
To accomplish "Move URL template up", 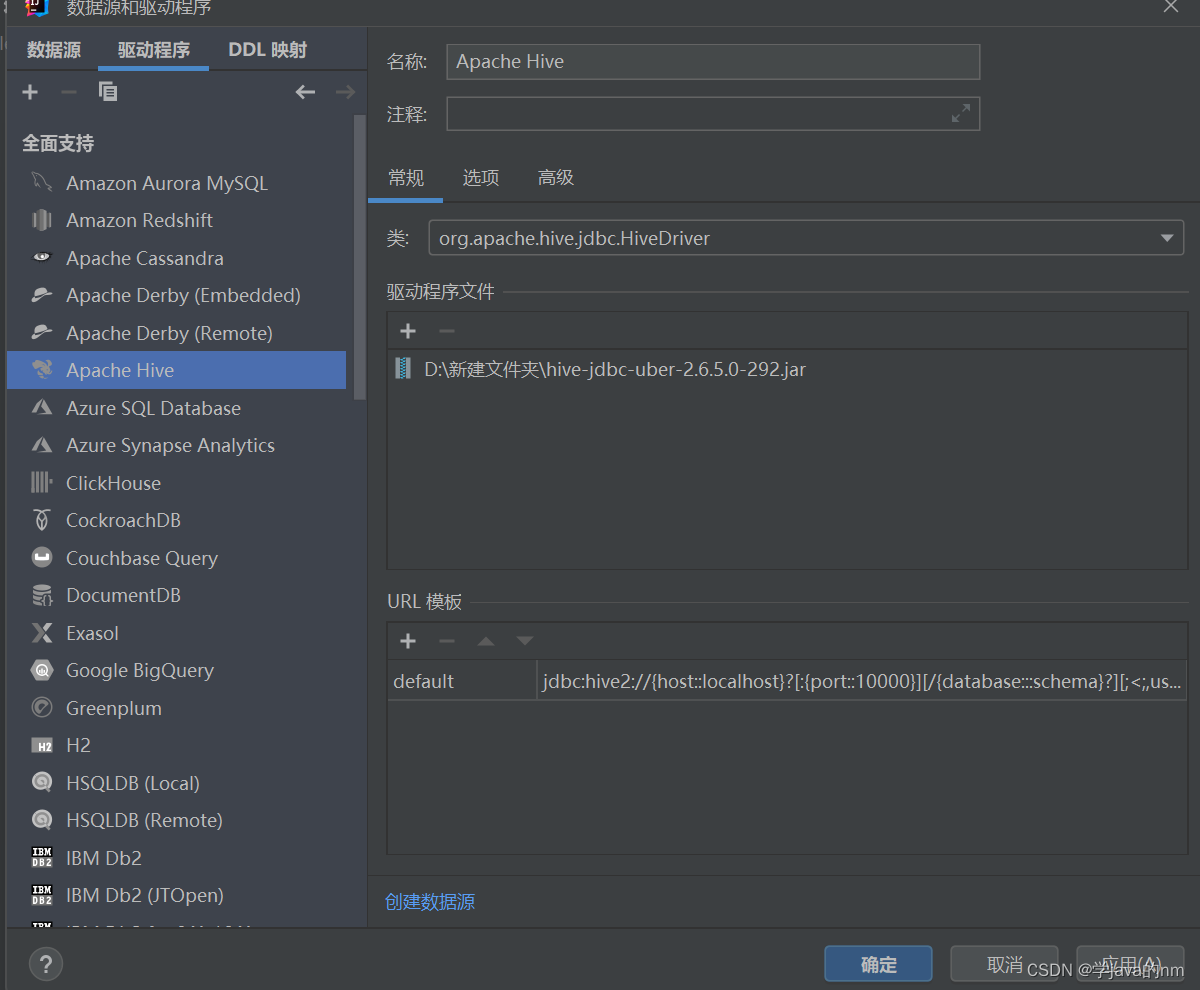I will pos(486,641).
